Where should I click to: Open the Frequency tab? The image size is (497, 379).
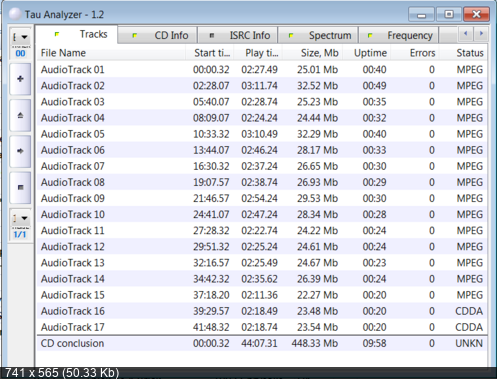(x=398, y=35)
